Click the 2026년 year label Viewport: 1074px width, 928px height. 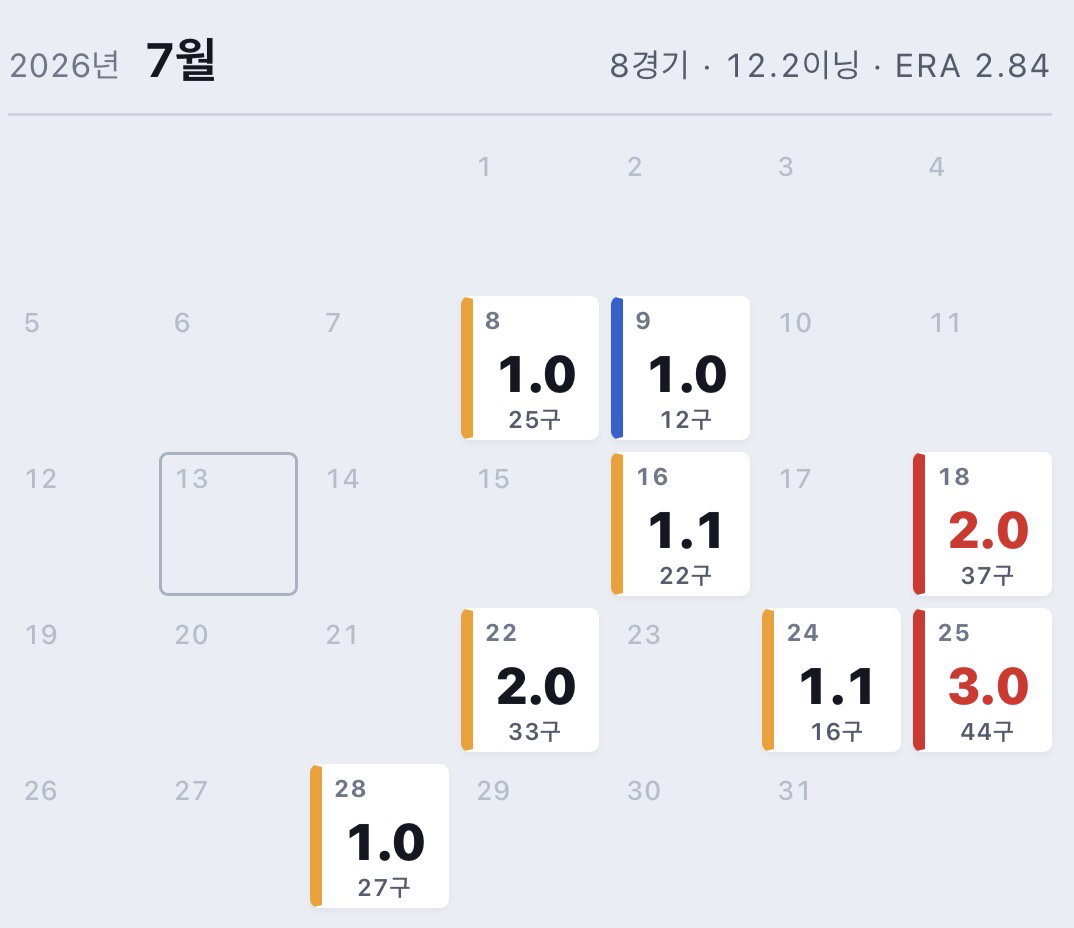(65, 66)
